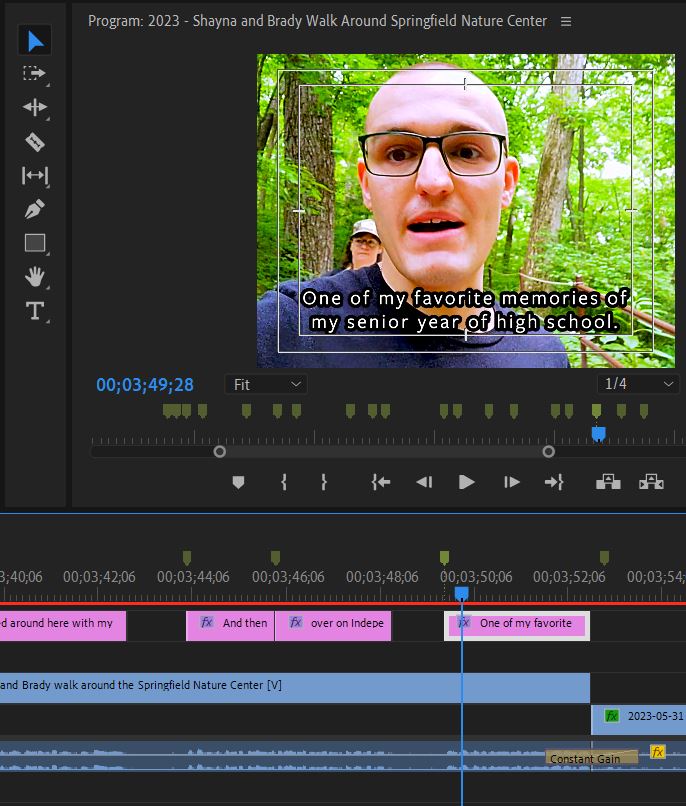This screenshot has width=686, height=806.
Task: Select the 'around here with my' caption clip
Action: point(63,626)
